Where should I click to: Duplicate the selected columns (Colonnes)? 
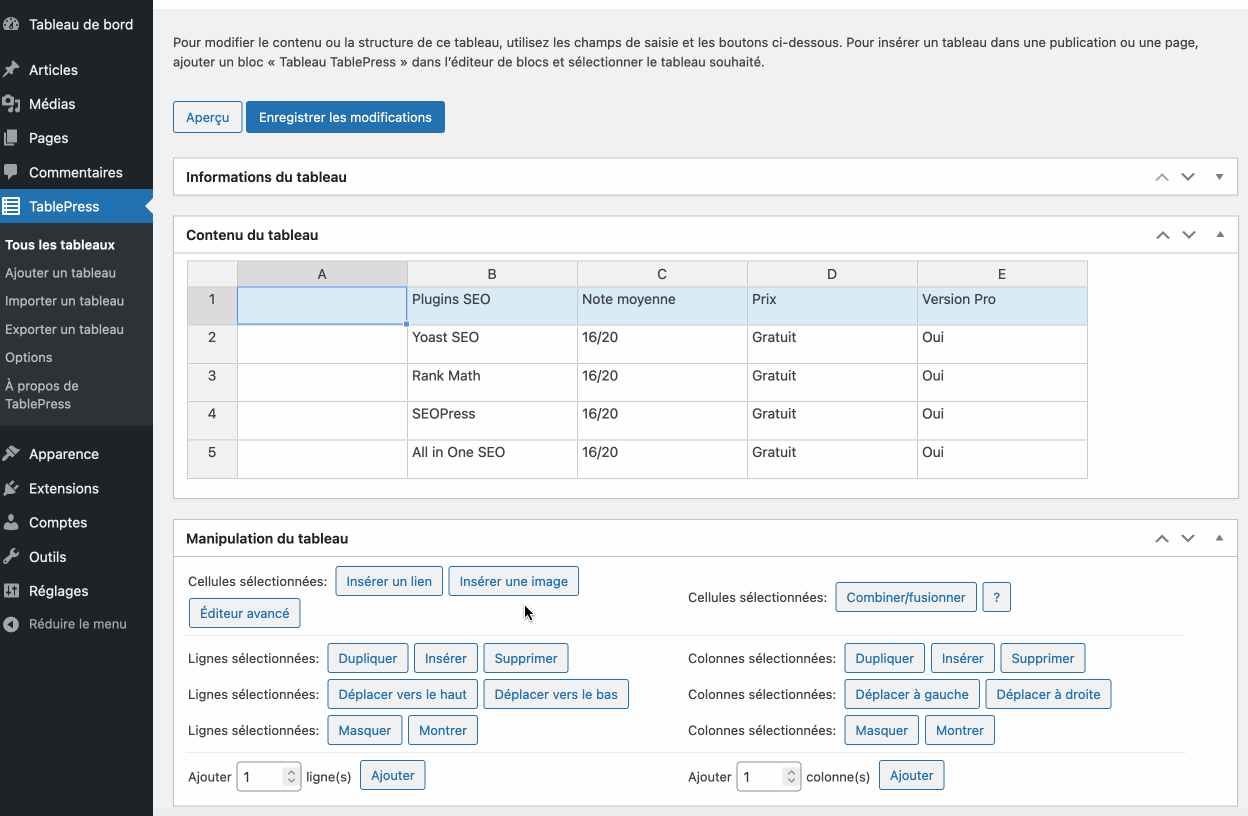(x=885, y=658)
